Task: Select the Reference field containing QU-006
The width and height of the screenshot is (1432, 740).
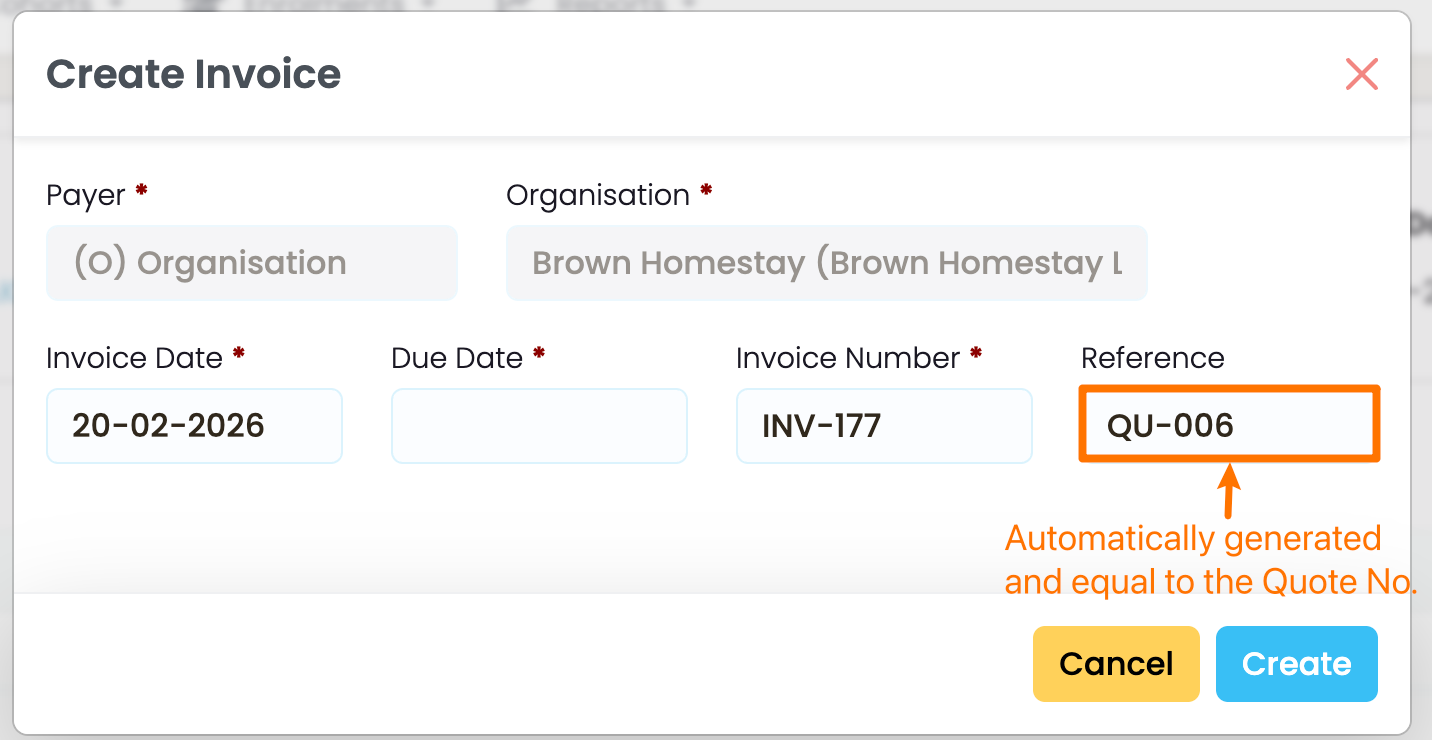Action: click(1229, 426)
